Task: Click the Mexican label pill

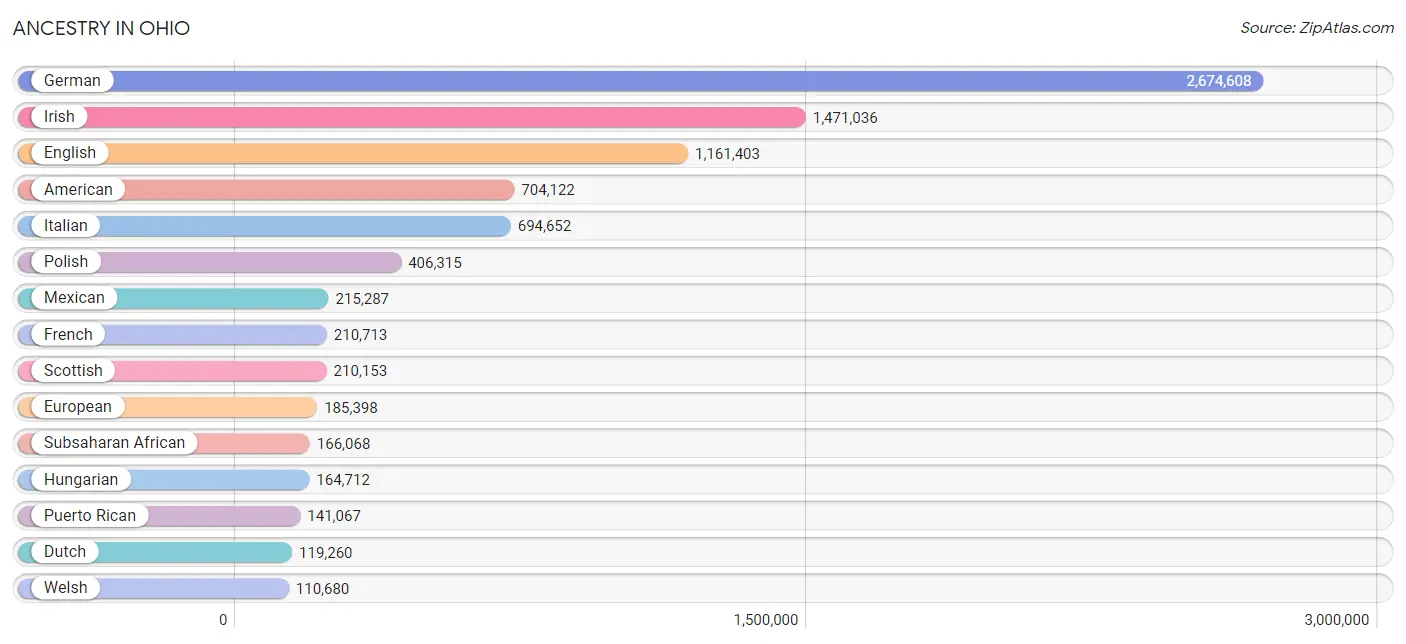Action: pyautogui.click(x=74, y=298)
